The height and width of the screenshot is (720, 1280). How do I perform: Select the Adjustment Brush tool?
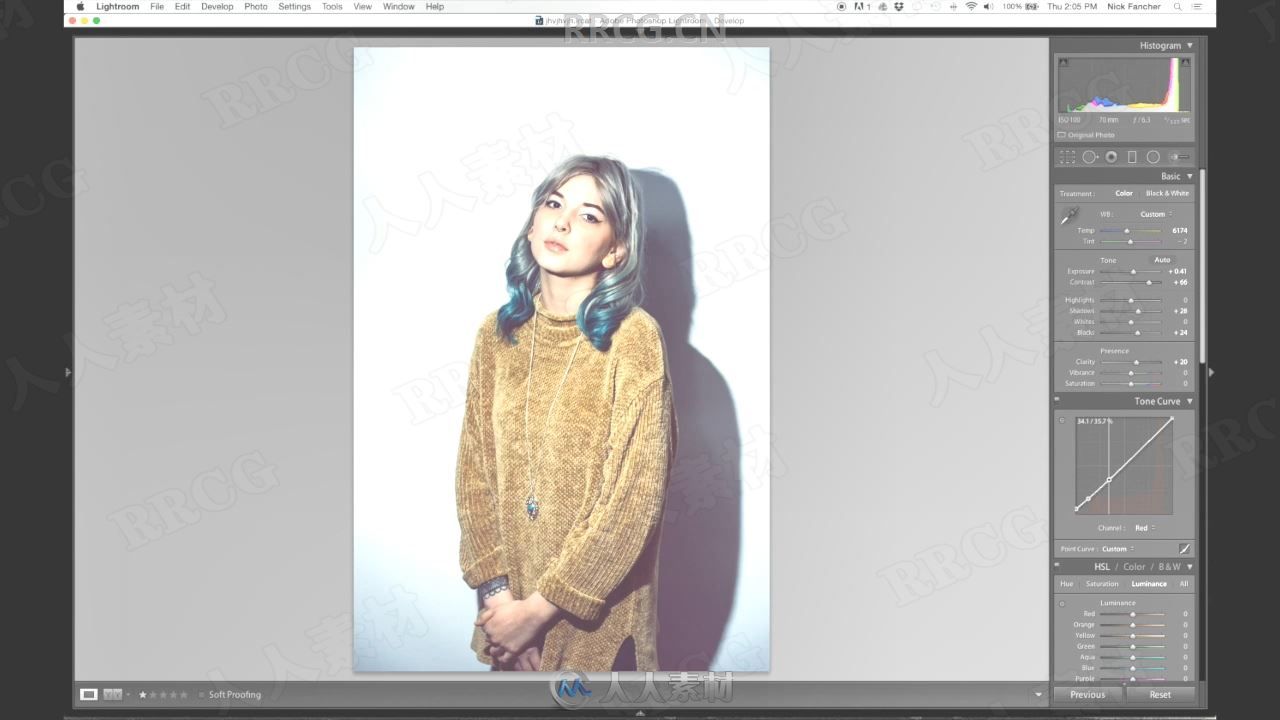click(1180, 157)
